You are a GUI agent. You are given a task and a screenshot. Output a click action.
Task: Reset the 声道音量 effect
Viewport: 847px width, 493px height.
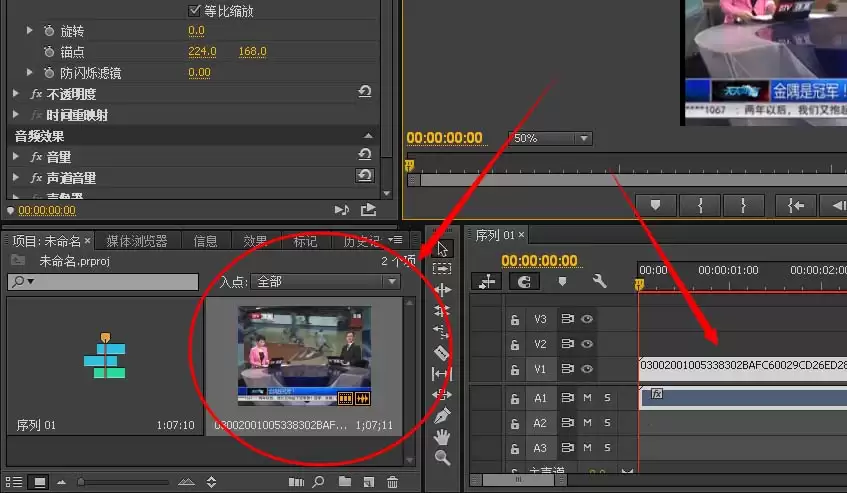pyautogui.click(x=365, y=175)
